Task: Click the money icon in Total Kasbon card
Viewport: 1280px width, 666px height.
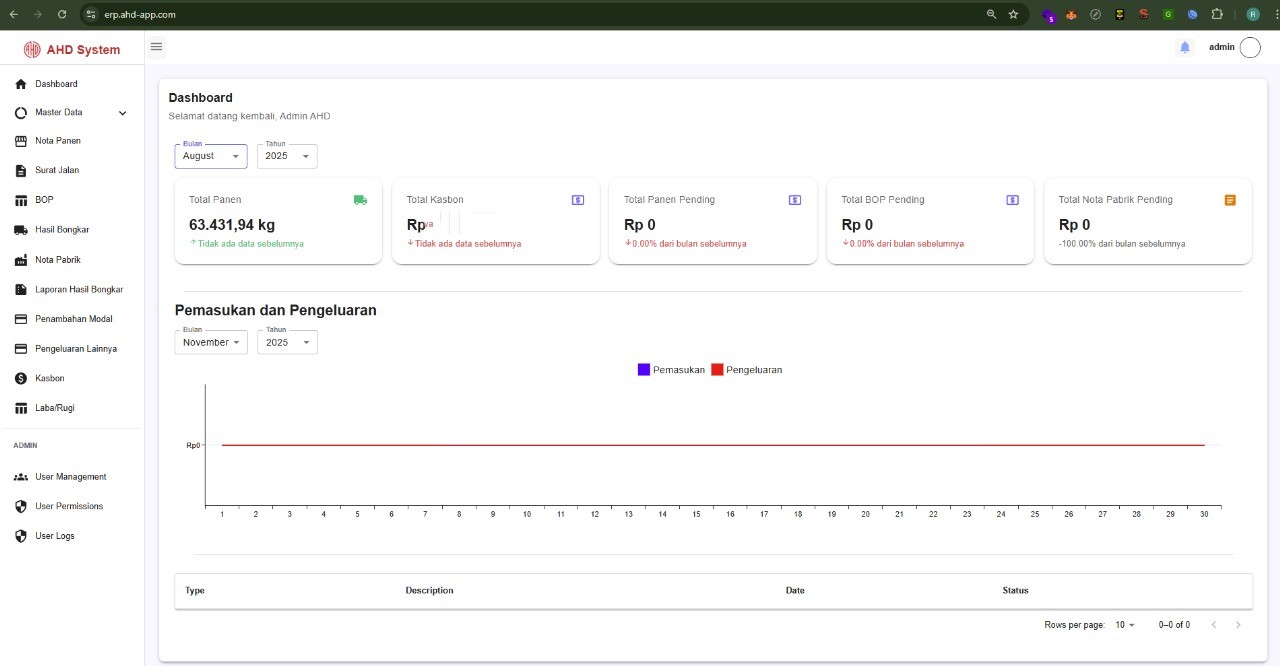Action: point(578,200)
